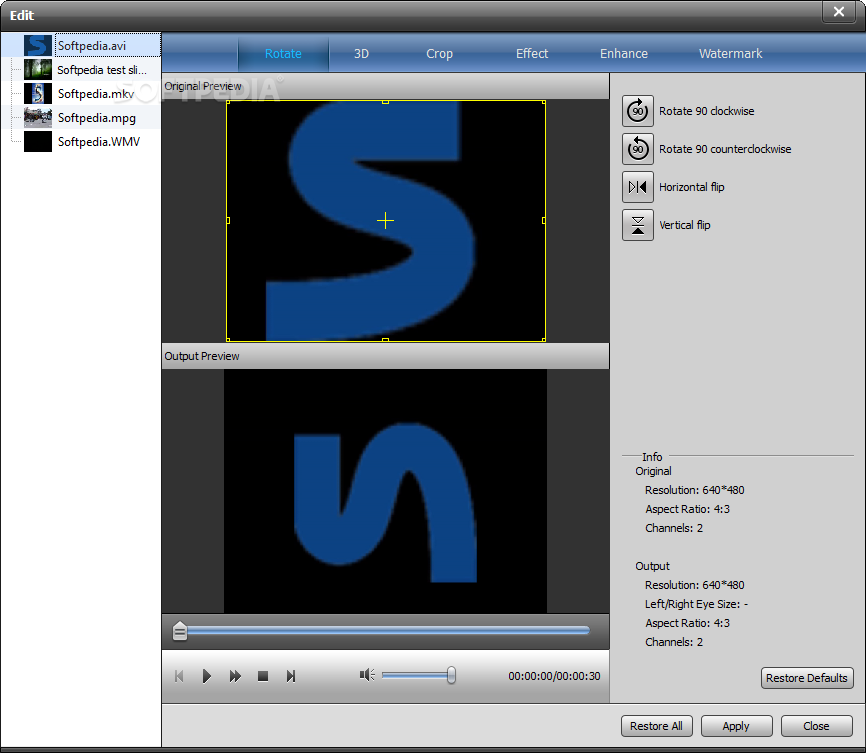Click 'Left/Right Eye Size: -' text
This screenshot has width=866, height=753.
[x=696, y=604]
